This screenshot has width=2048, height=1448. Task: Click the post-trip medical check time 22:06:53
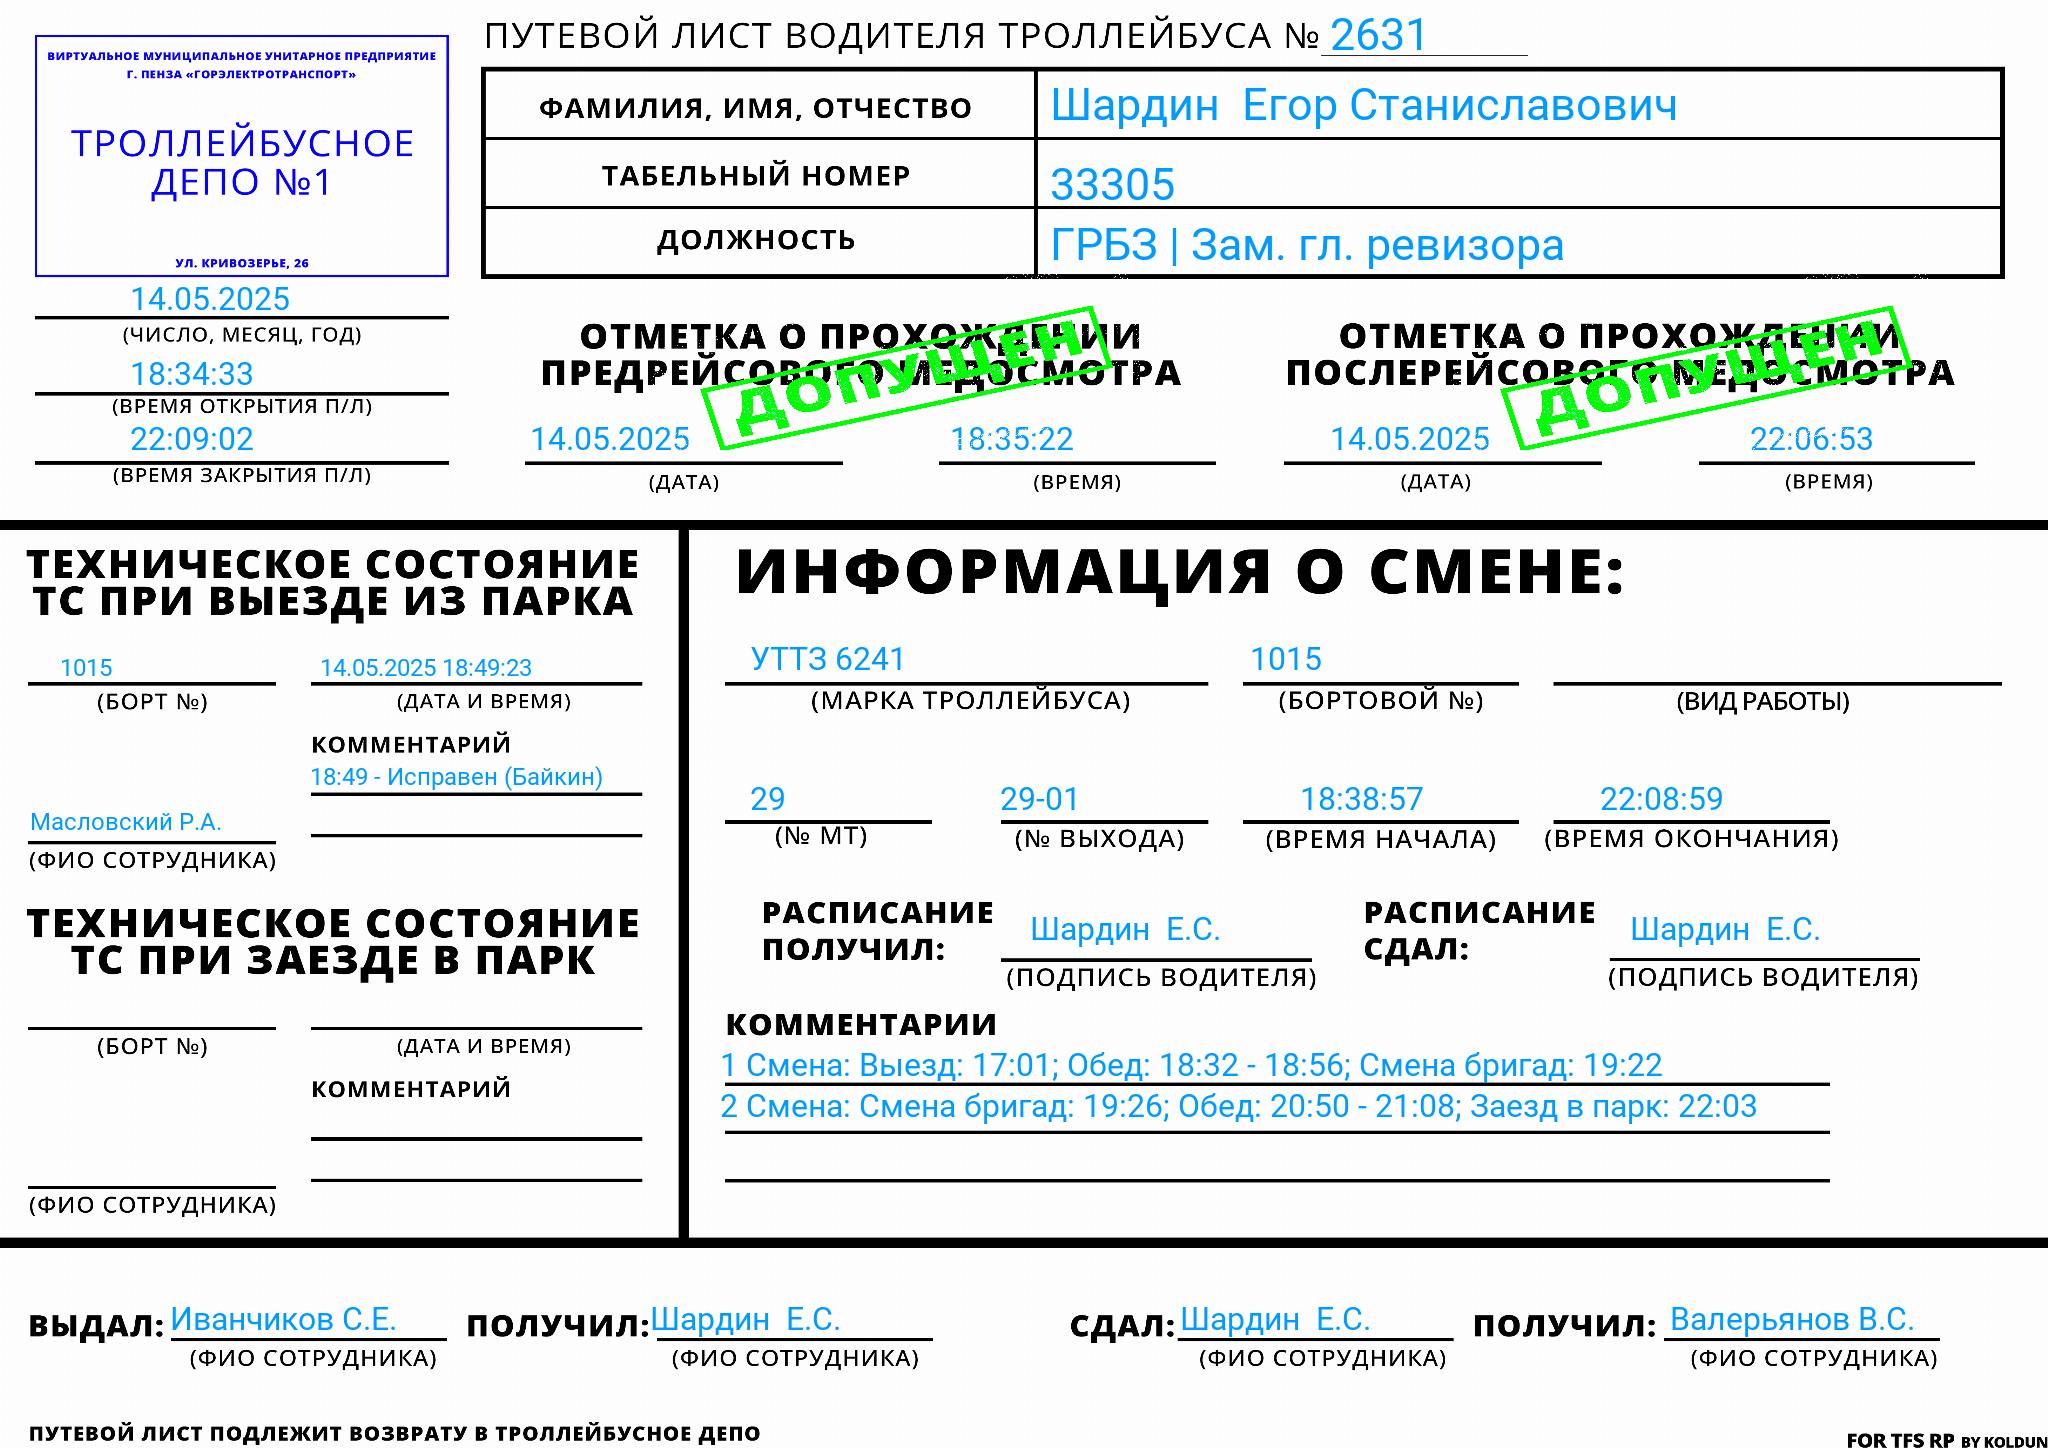(1811, 439)
